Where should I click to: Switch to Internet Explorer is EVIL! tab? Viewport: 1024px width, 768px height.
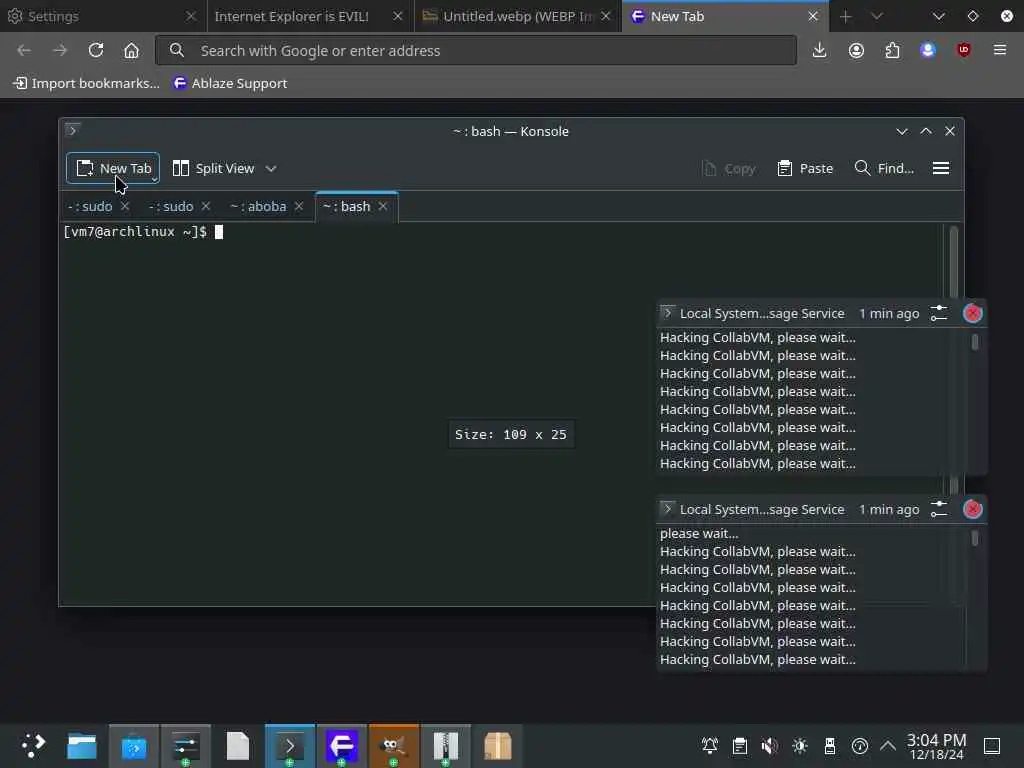tap(310, 16)
